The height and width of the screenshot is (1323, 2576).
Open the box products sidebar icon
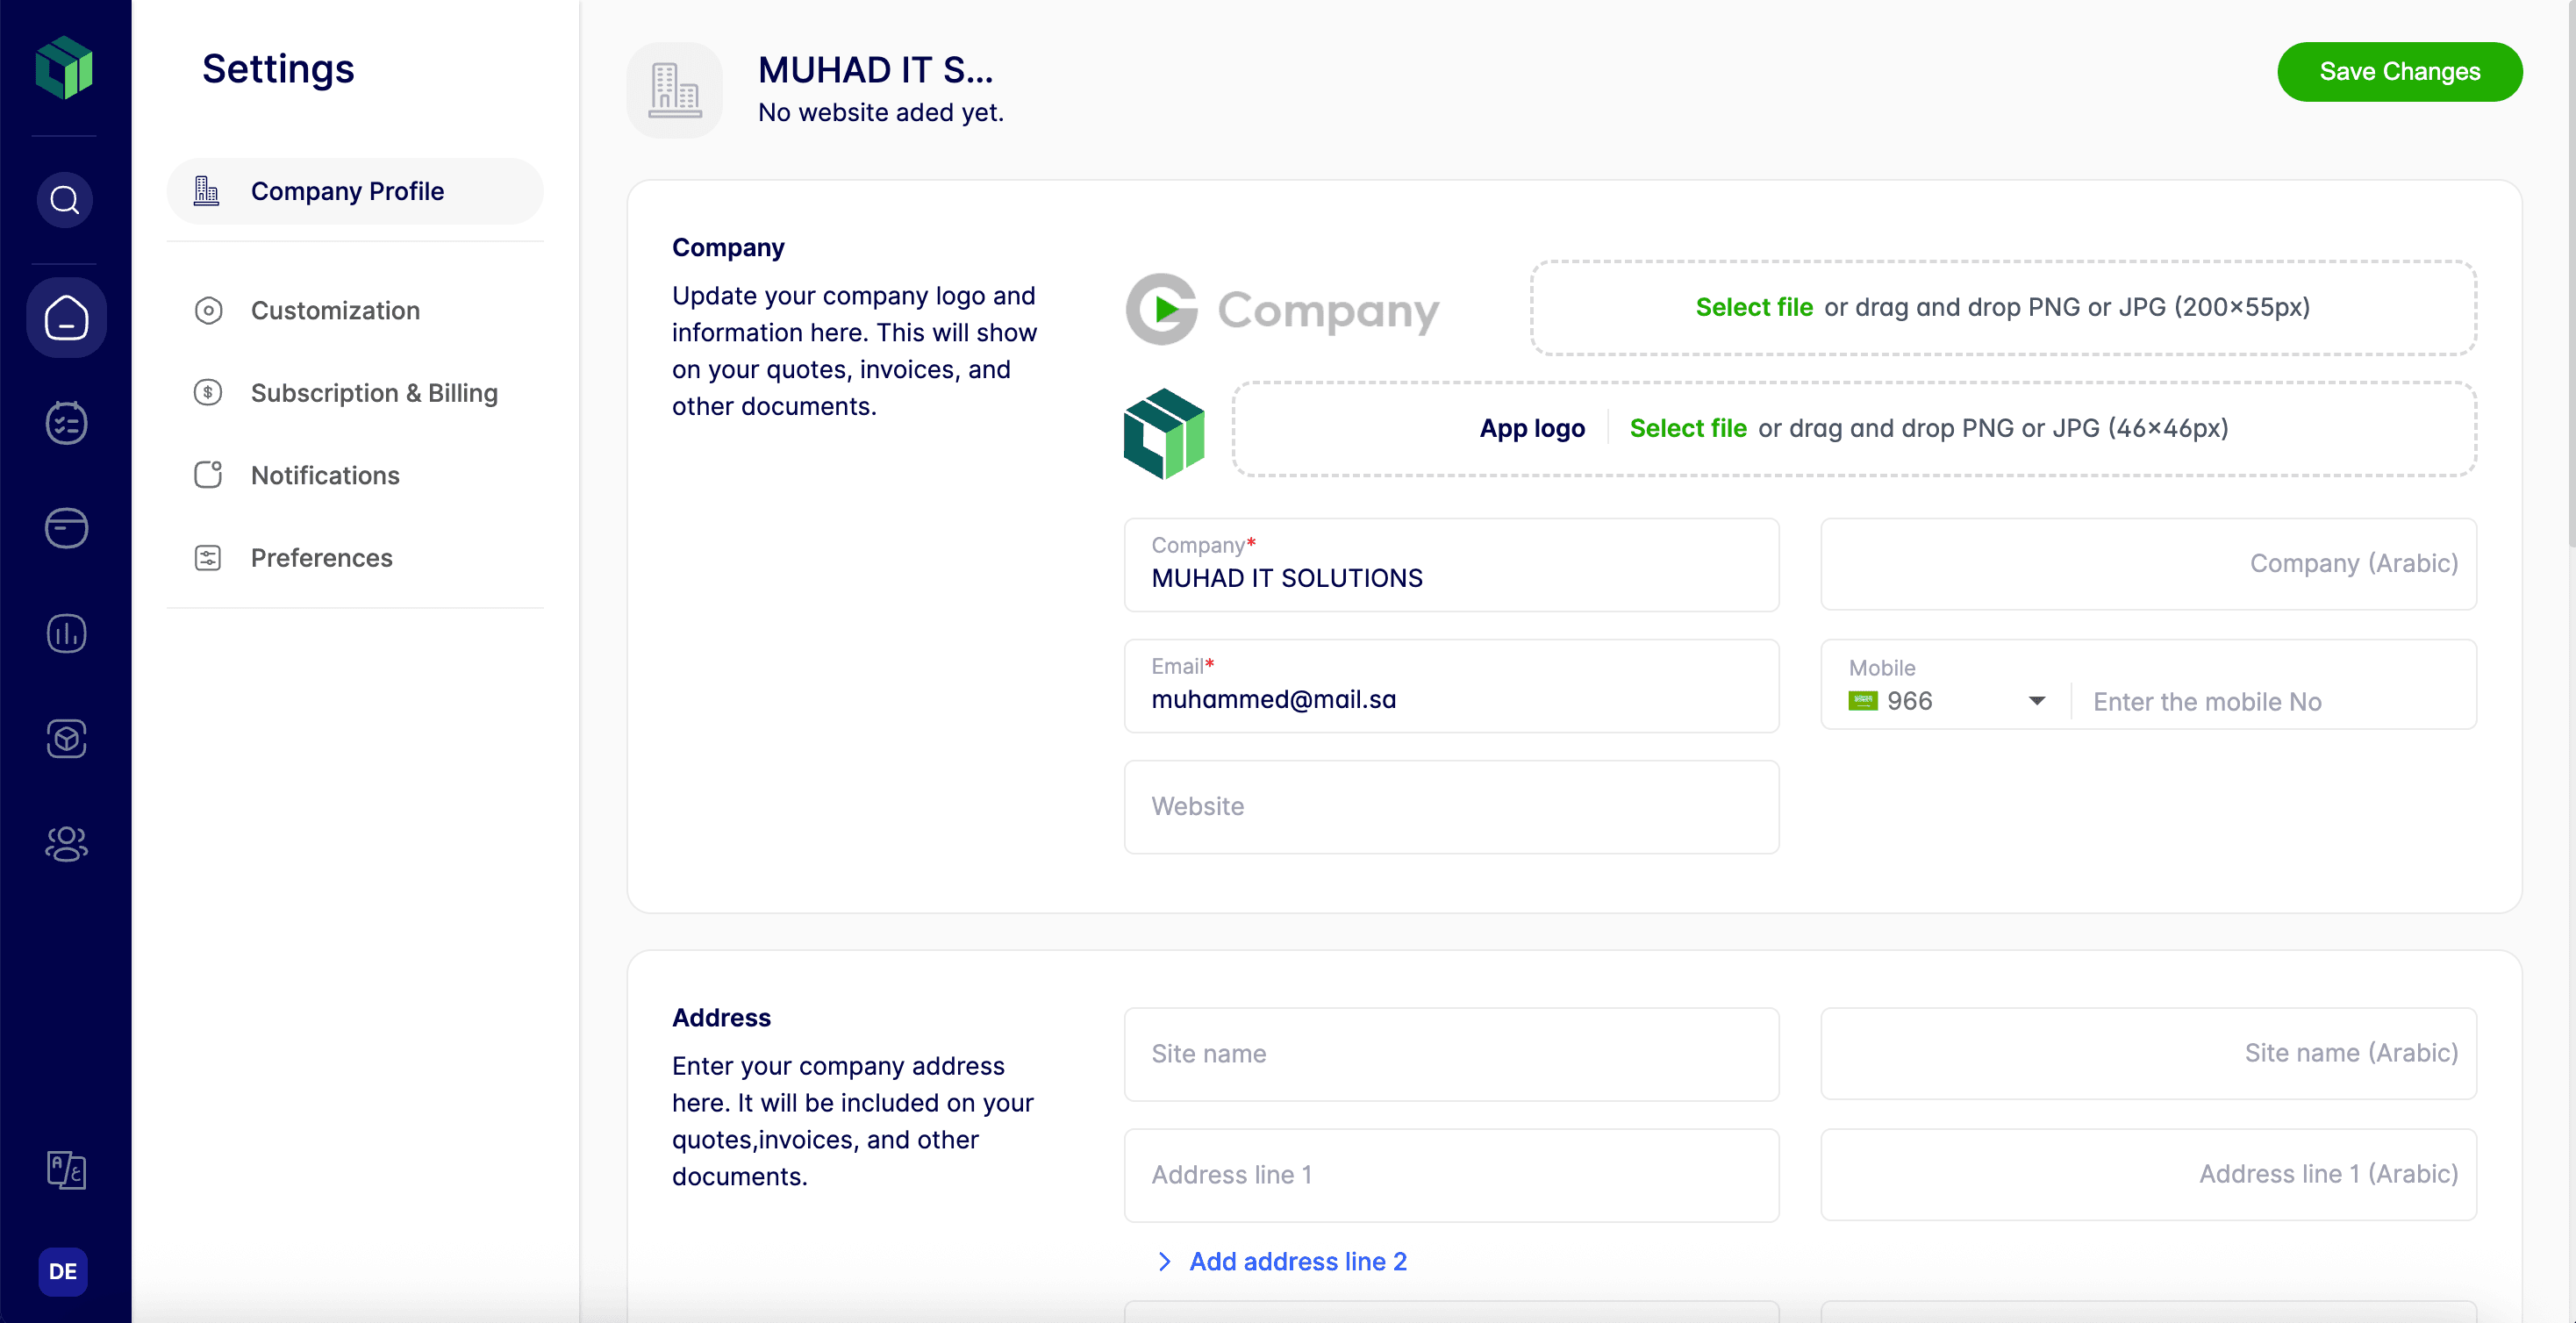click(66, 739)
